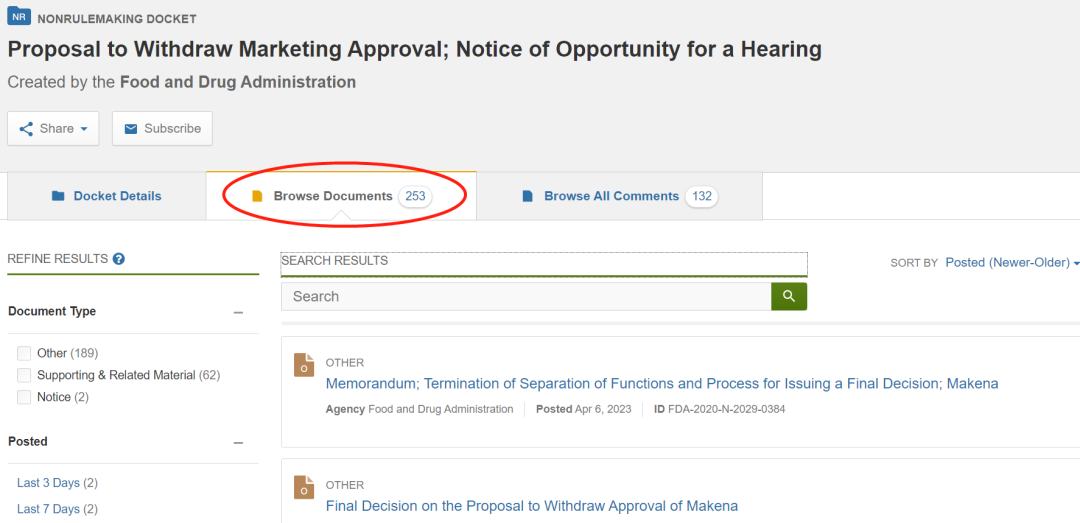Click into the Search results input field
The width and height of the screenshot is (1080, 523).
pos(525,296)
